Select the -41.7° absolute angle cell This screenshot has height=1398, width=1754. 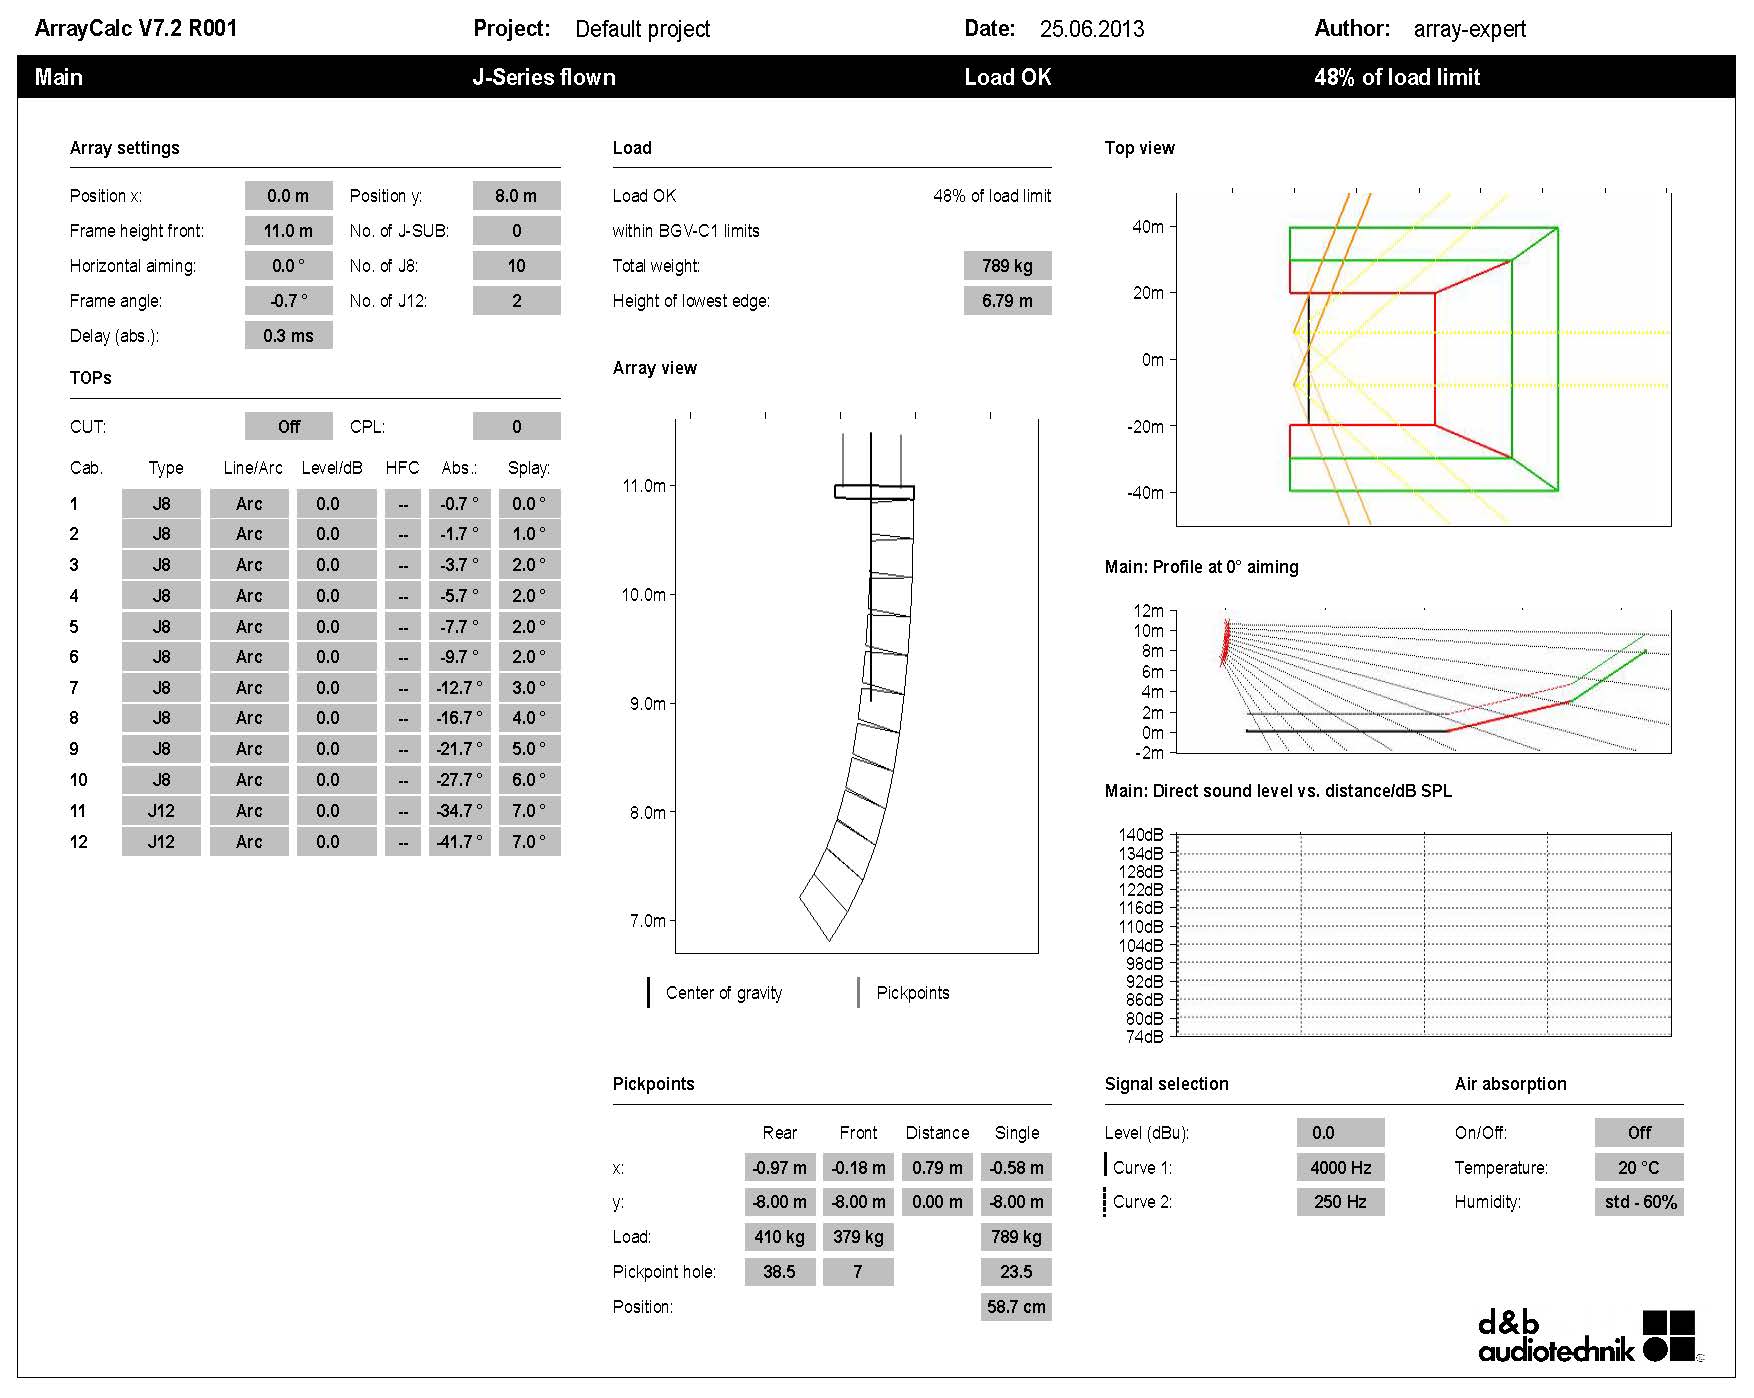tap(459, 842)
